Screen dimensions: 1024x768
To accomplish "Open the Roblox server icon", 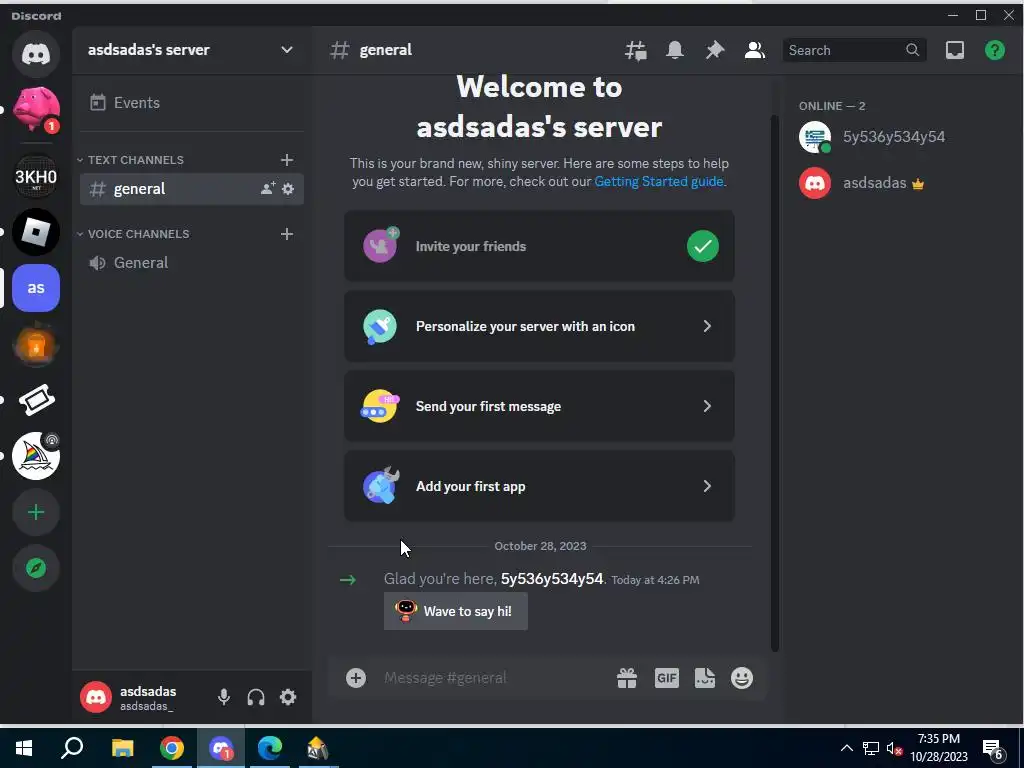I will 36,232.
